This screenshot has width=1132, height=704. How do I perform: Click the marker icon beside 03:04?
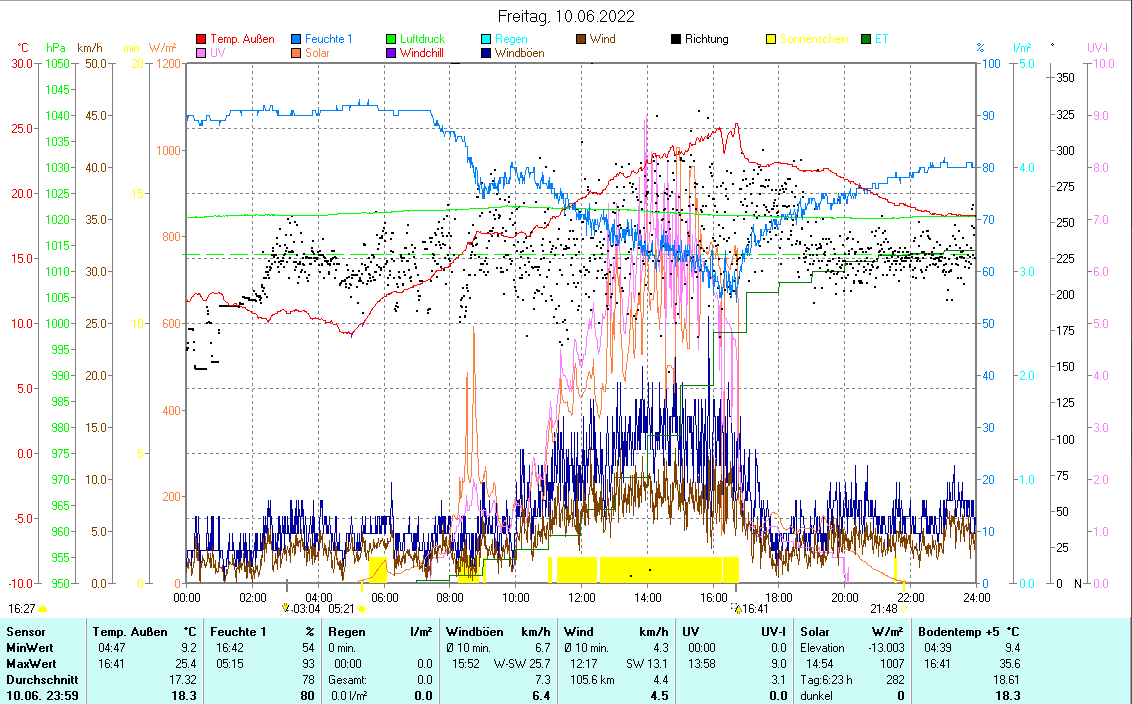coord(286,608)
